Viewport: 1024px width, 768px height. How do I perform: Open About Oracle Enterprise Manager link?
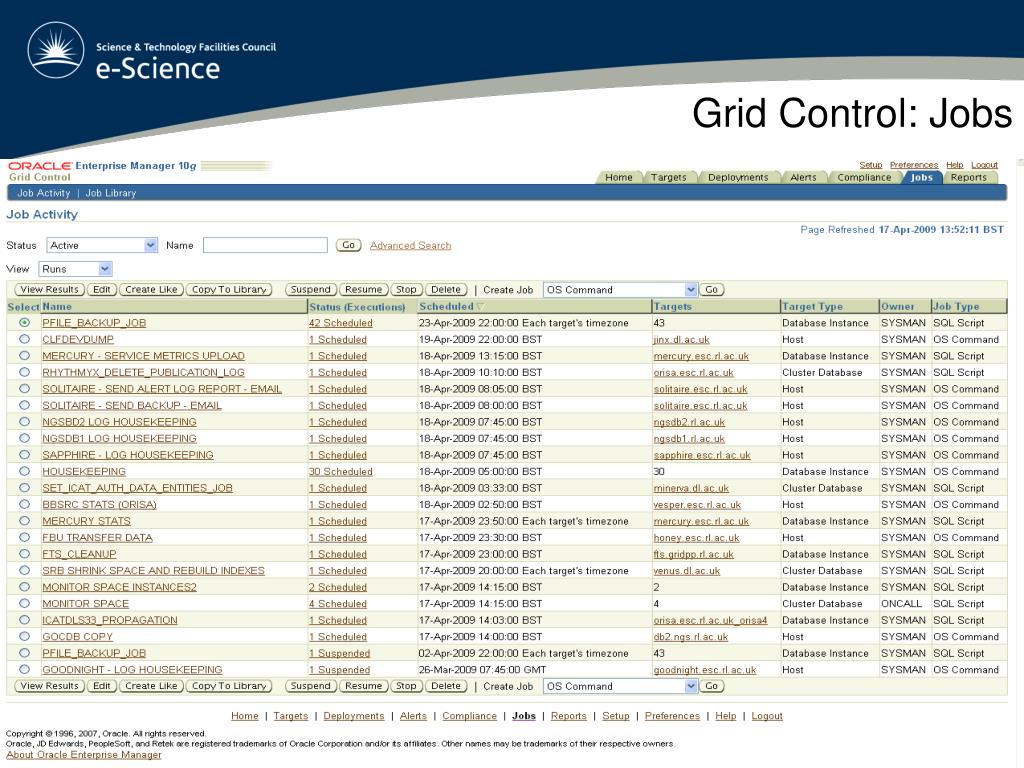coord(84,755)
